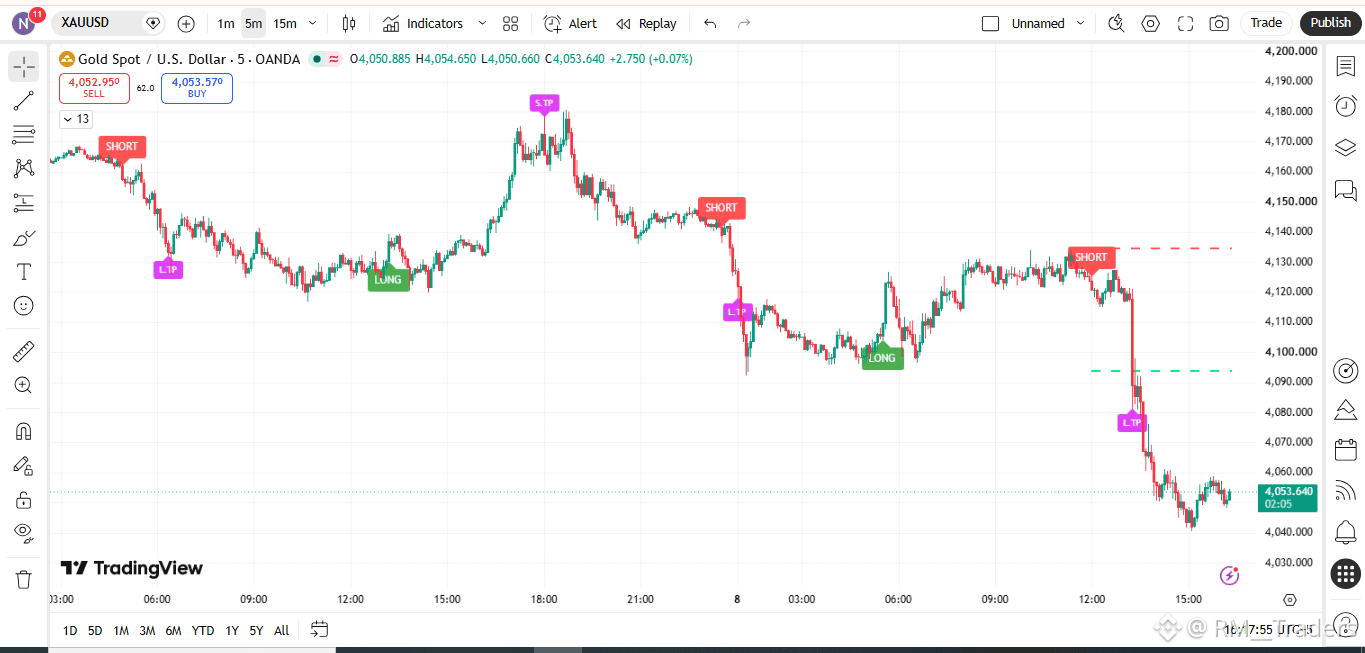Open the Trade panel
1365x653 pixels.
pos(1266,23)
